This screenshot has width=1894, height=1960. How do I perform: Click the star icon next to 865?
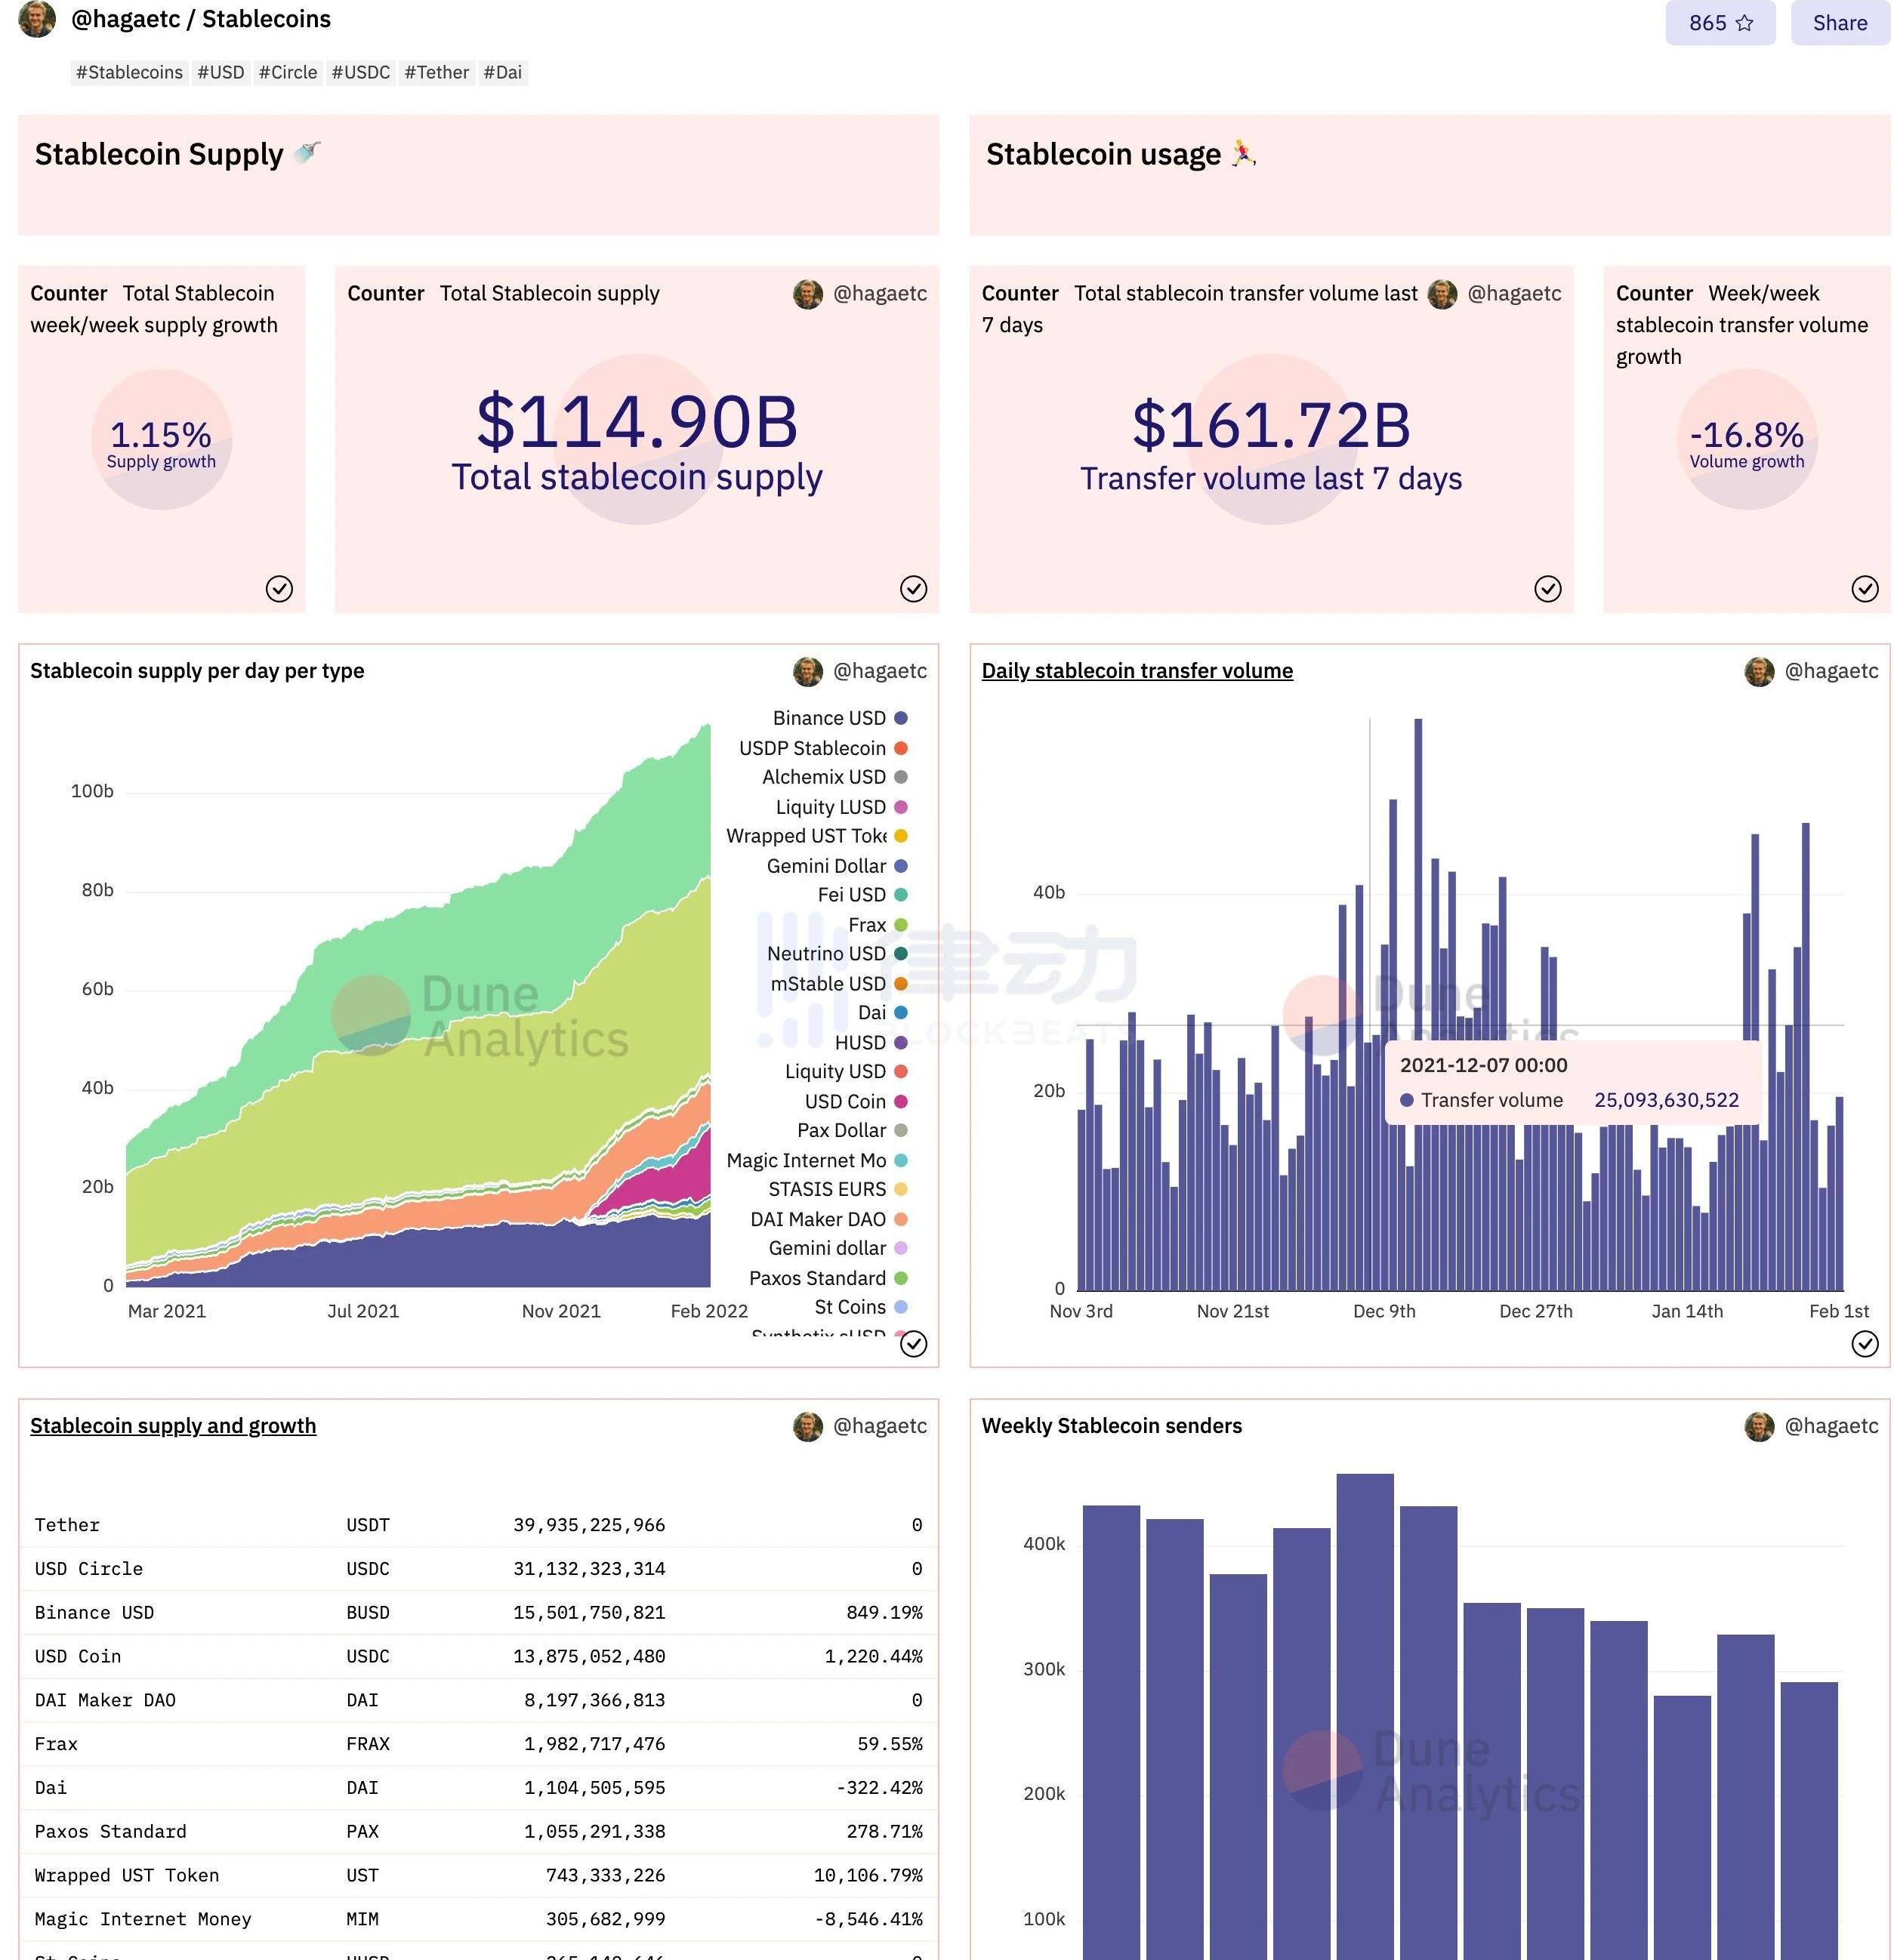point(1744,23)
